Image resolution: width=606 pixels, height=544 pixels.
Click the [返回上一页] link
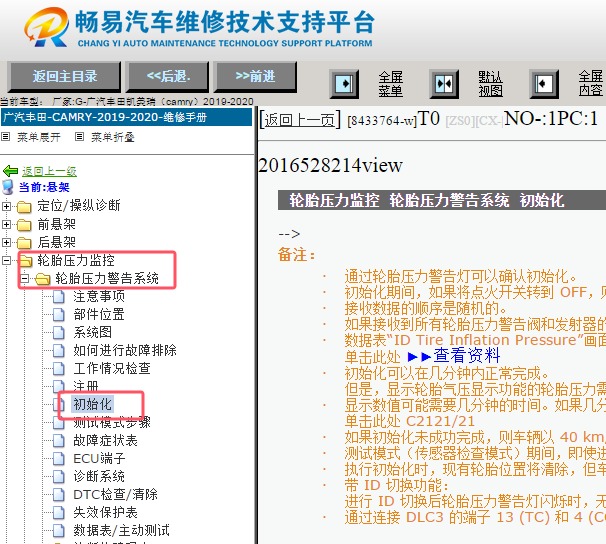(300, 120)
